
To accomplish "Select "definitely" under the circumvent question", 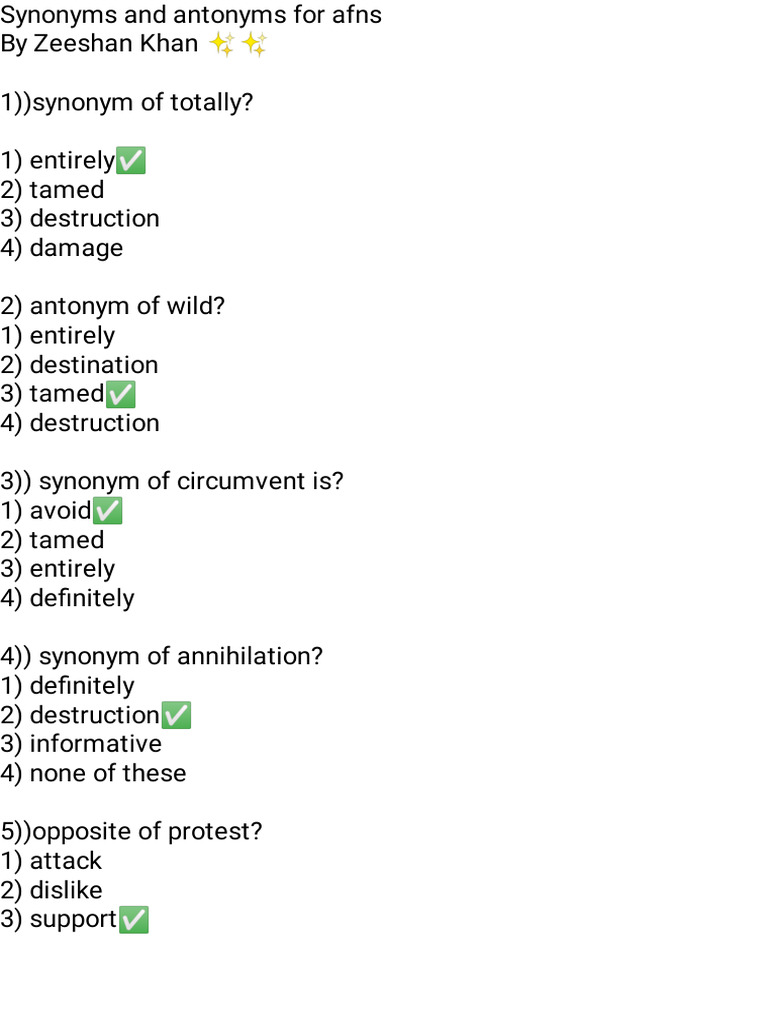I will [x=81, y=598].
